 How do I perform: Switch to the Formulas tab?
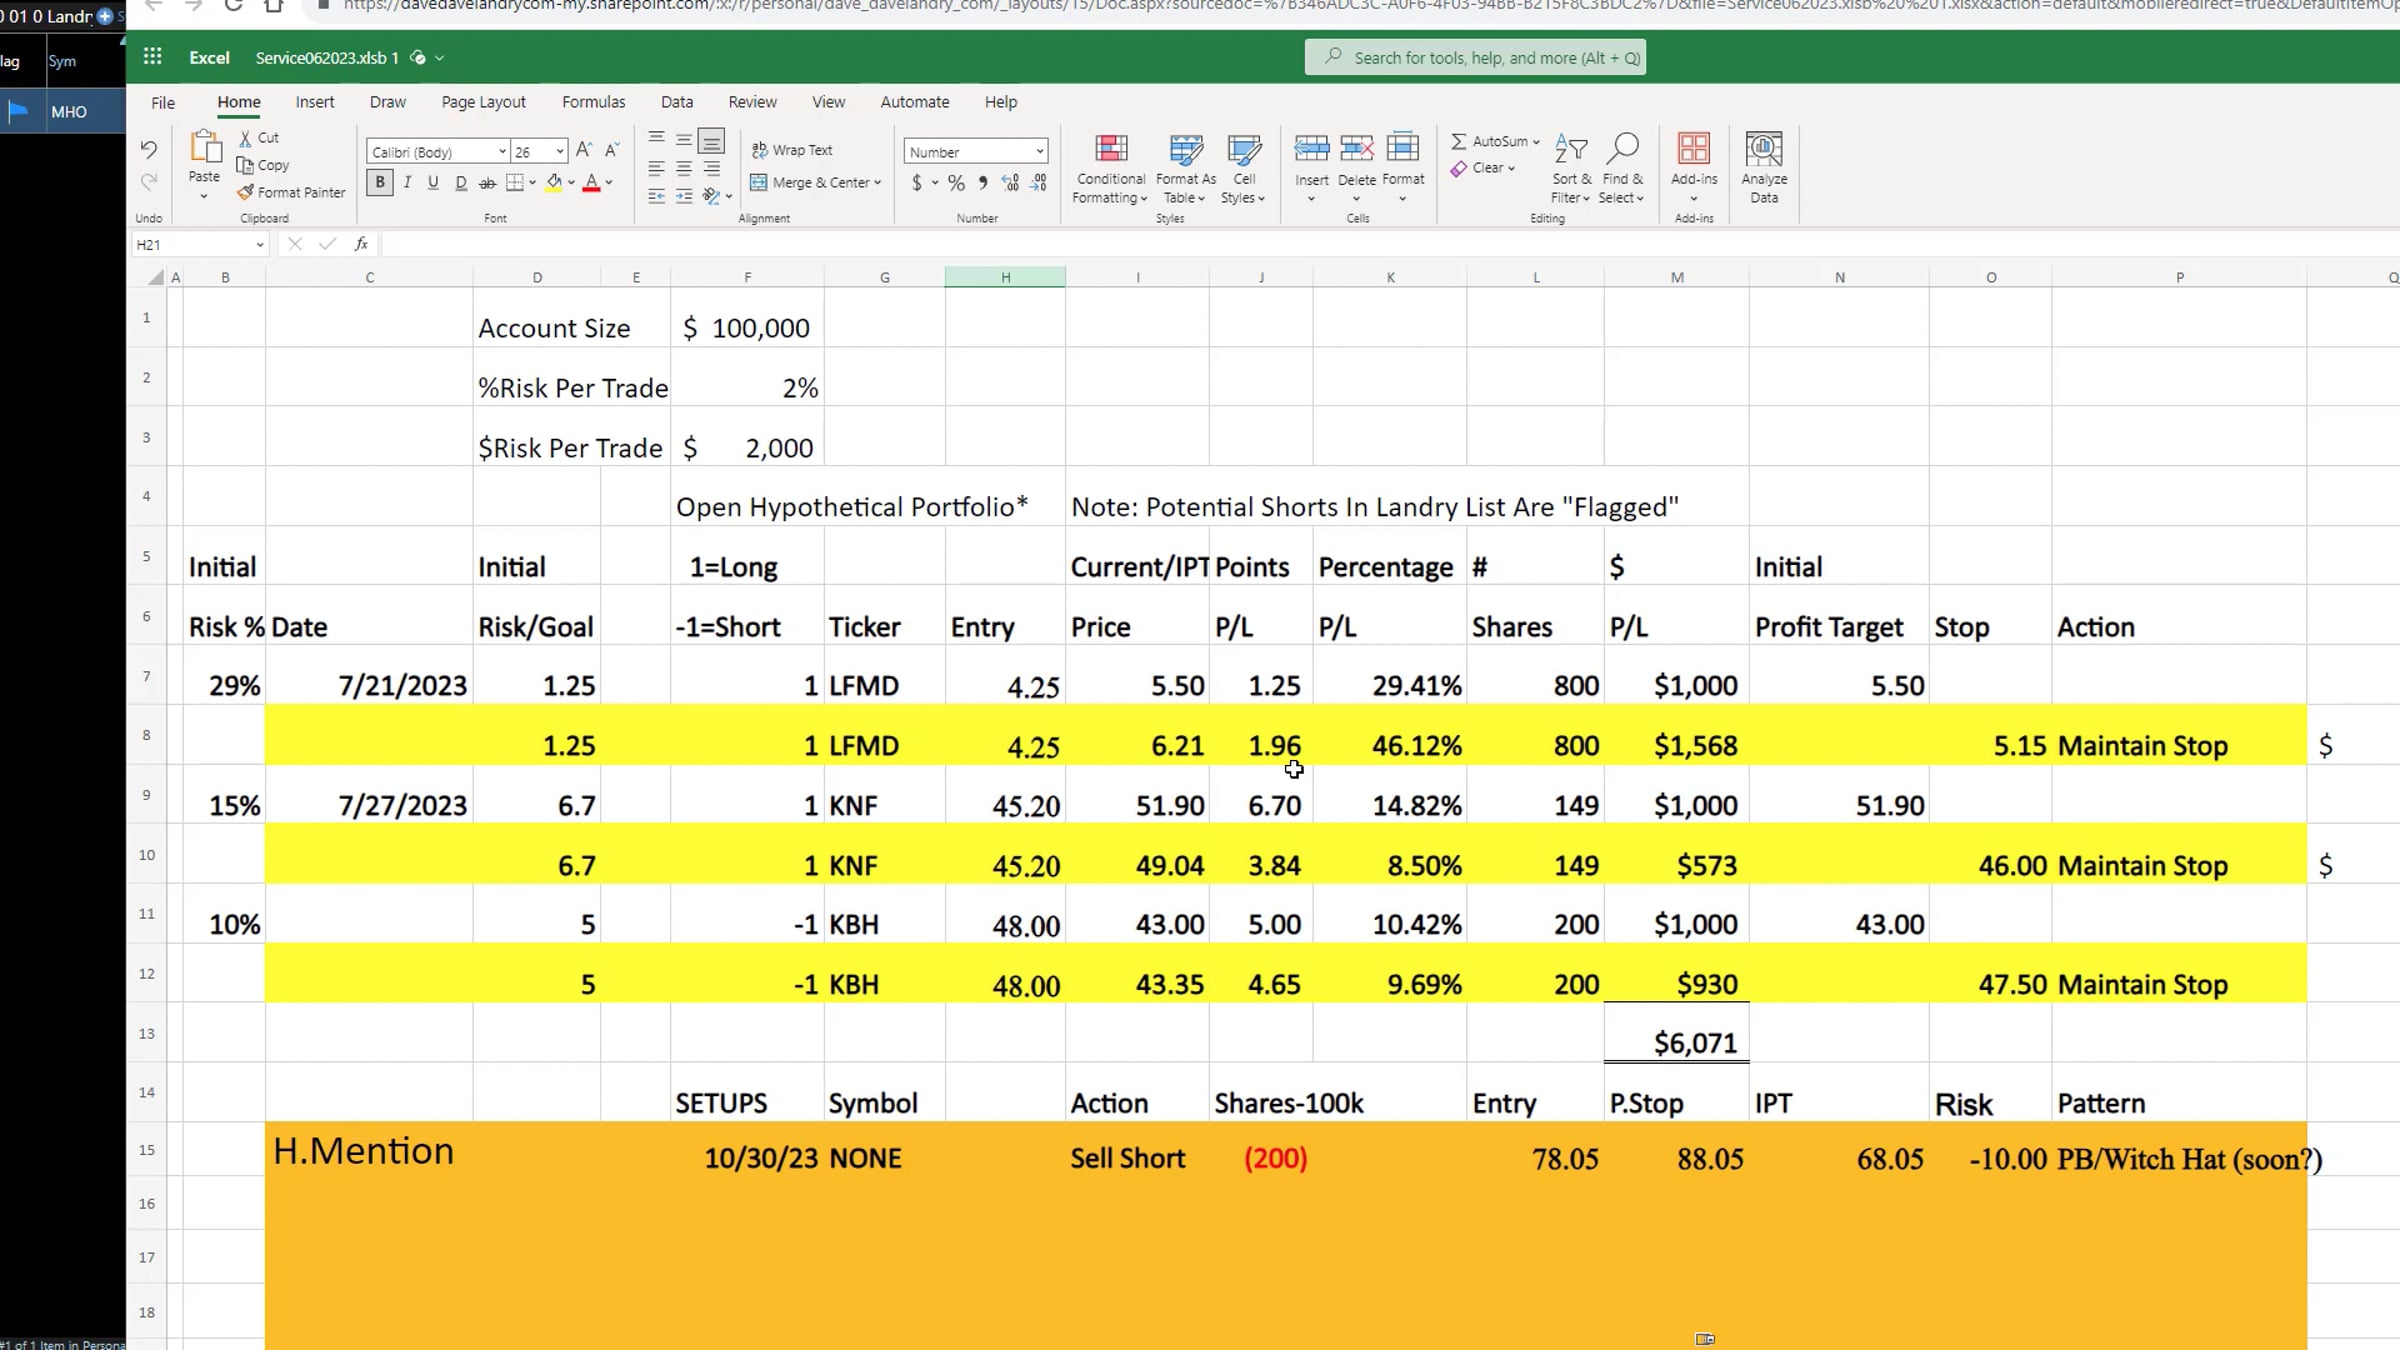pyautogui.click(x=594, y=102)
